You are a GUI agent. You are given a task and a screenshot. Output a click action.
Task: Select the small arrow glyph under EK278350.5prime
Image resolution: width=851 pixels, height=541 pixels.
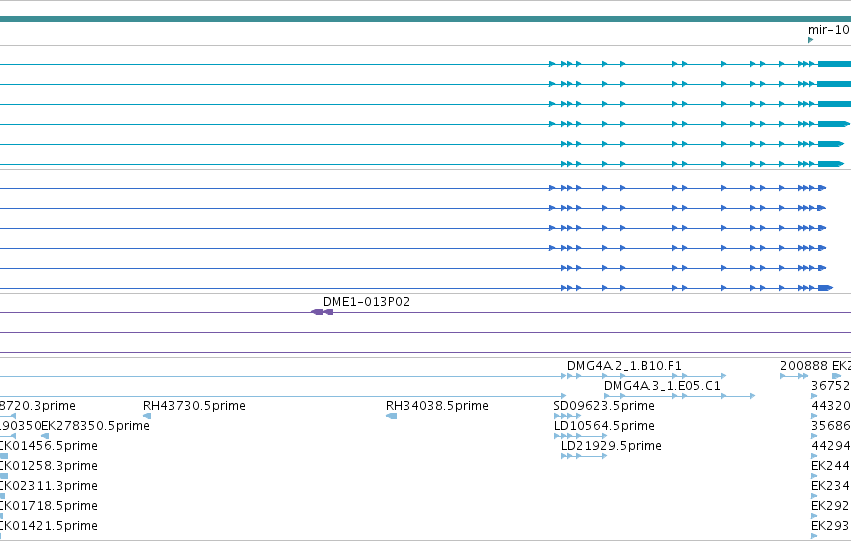click(45, 436)
